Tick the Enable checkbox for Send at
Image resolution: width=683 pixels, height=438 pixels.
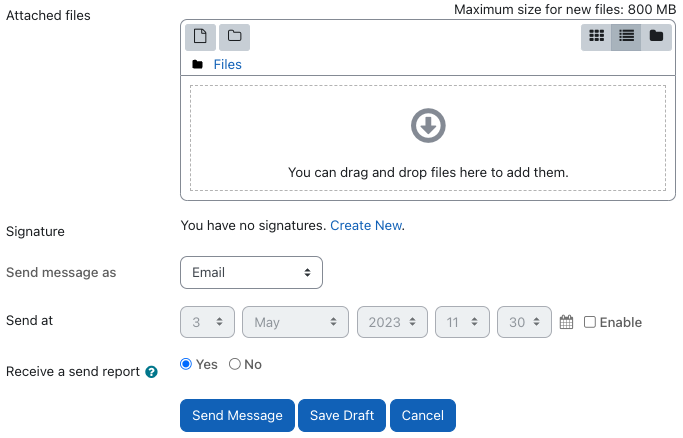click(590, 322)
